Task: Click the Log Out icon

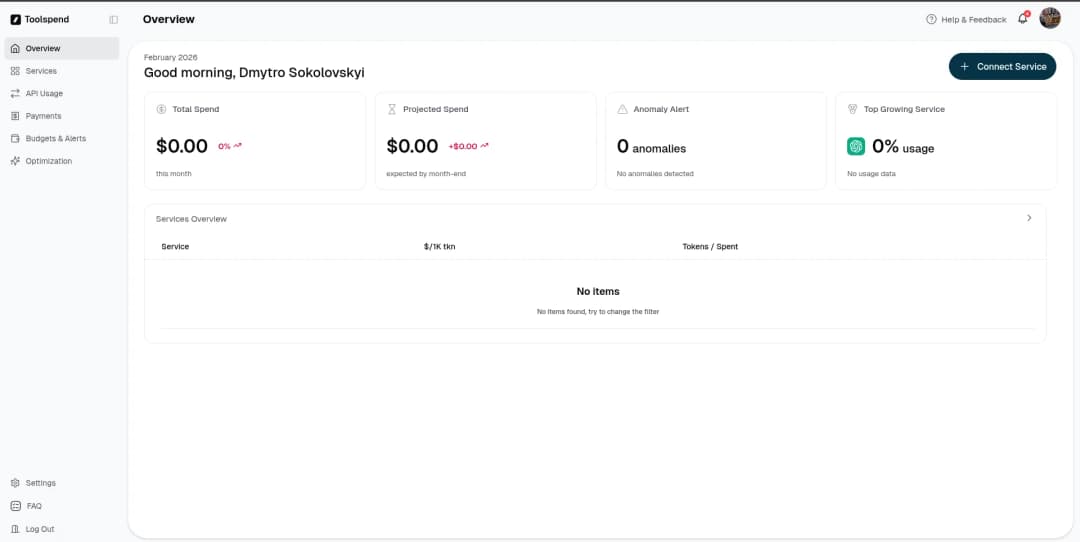Action: [15, 529]
